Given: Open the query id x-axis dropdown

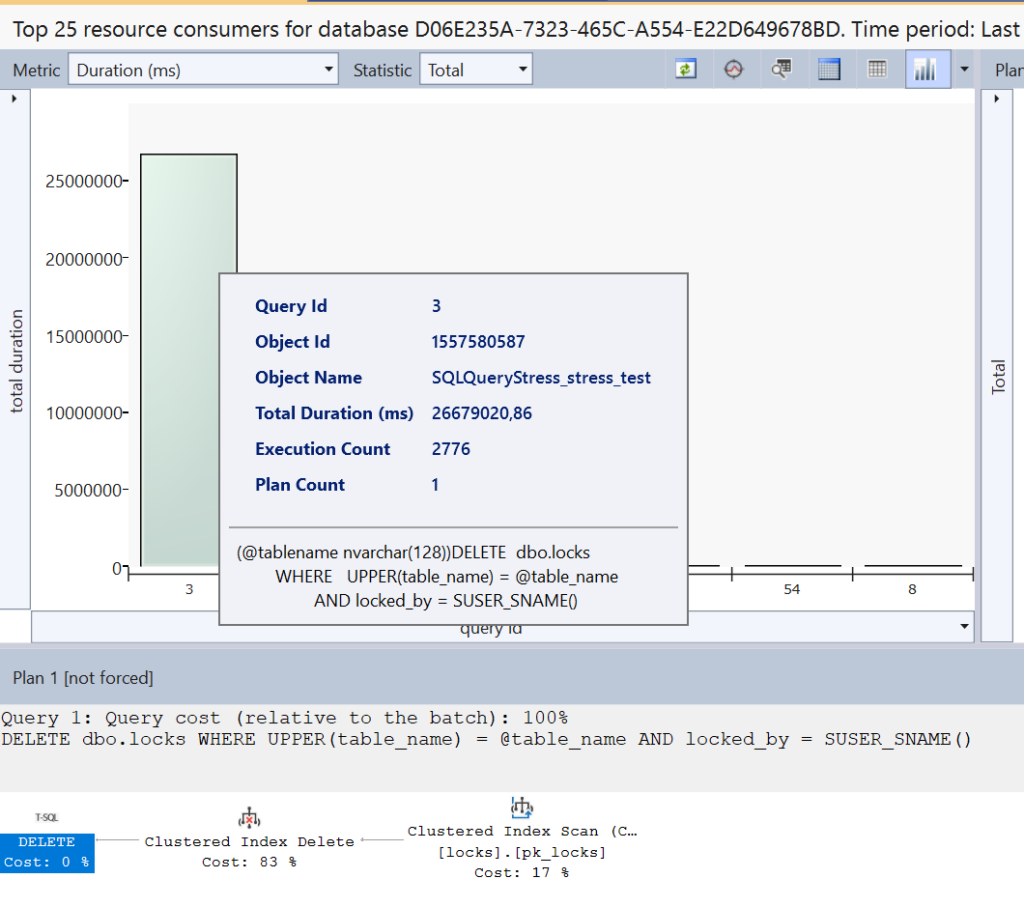Looking at the screenshot, I should (964, 627).
